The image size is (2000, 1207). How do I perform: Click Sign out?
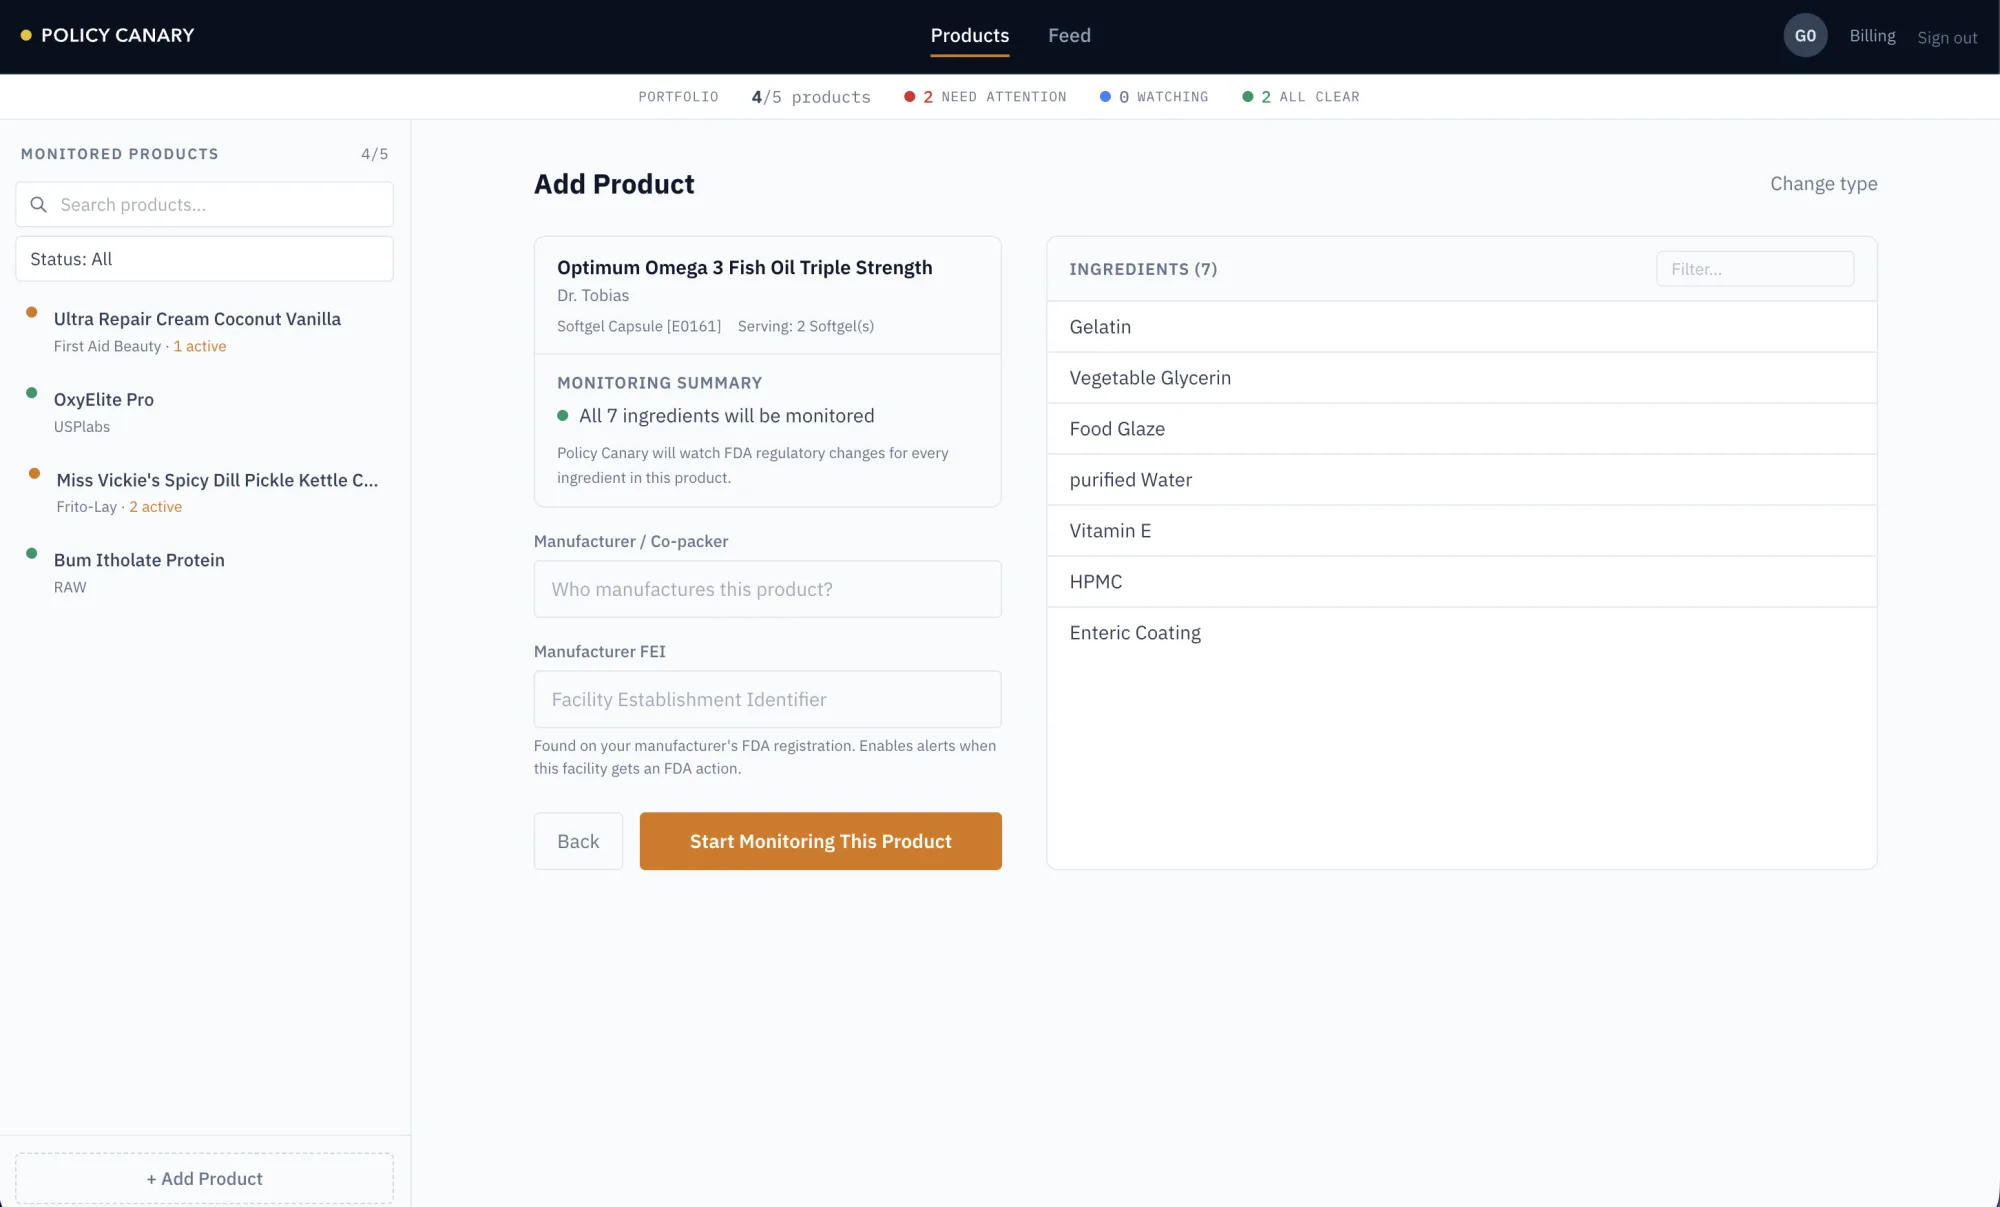point(1947,37)
